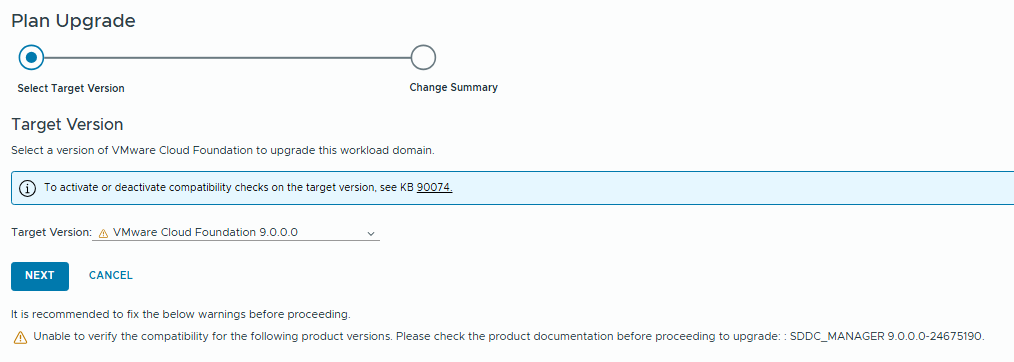This screenshot has height=362, width=1014.
Task: Click the info icon in the banner
Action: click(27, 188)
